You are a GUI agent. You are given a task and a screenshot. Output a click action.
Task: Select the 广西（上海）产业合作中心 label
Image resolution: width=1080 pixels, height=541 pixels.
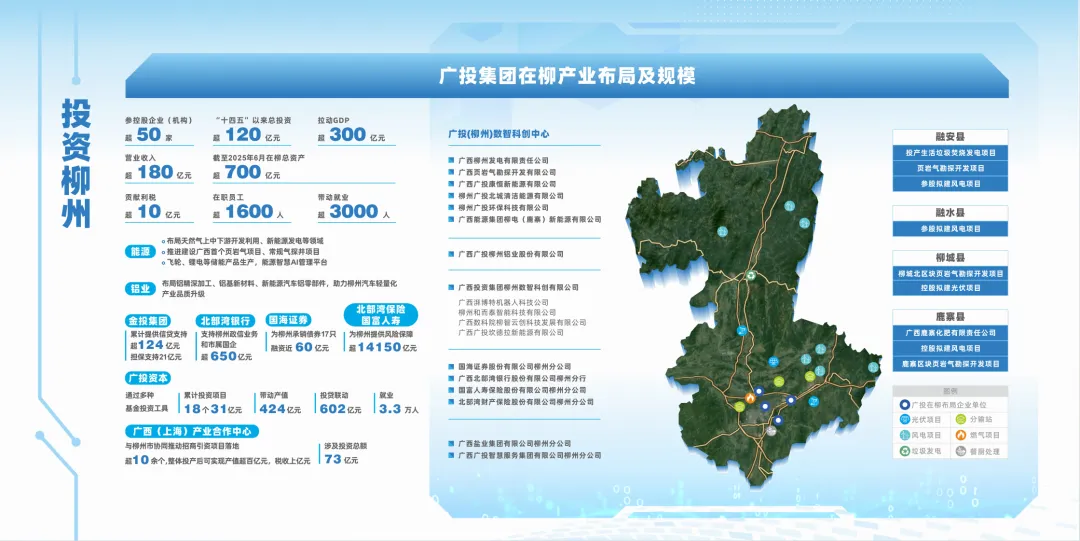tap(192, 431)
